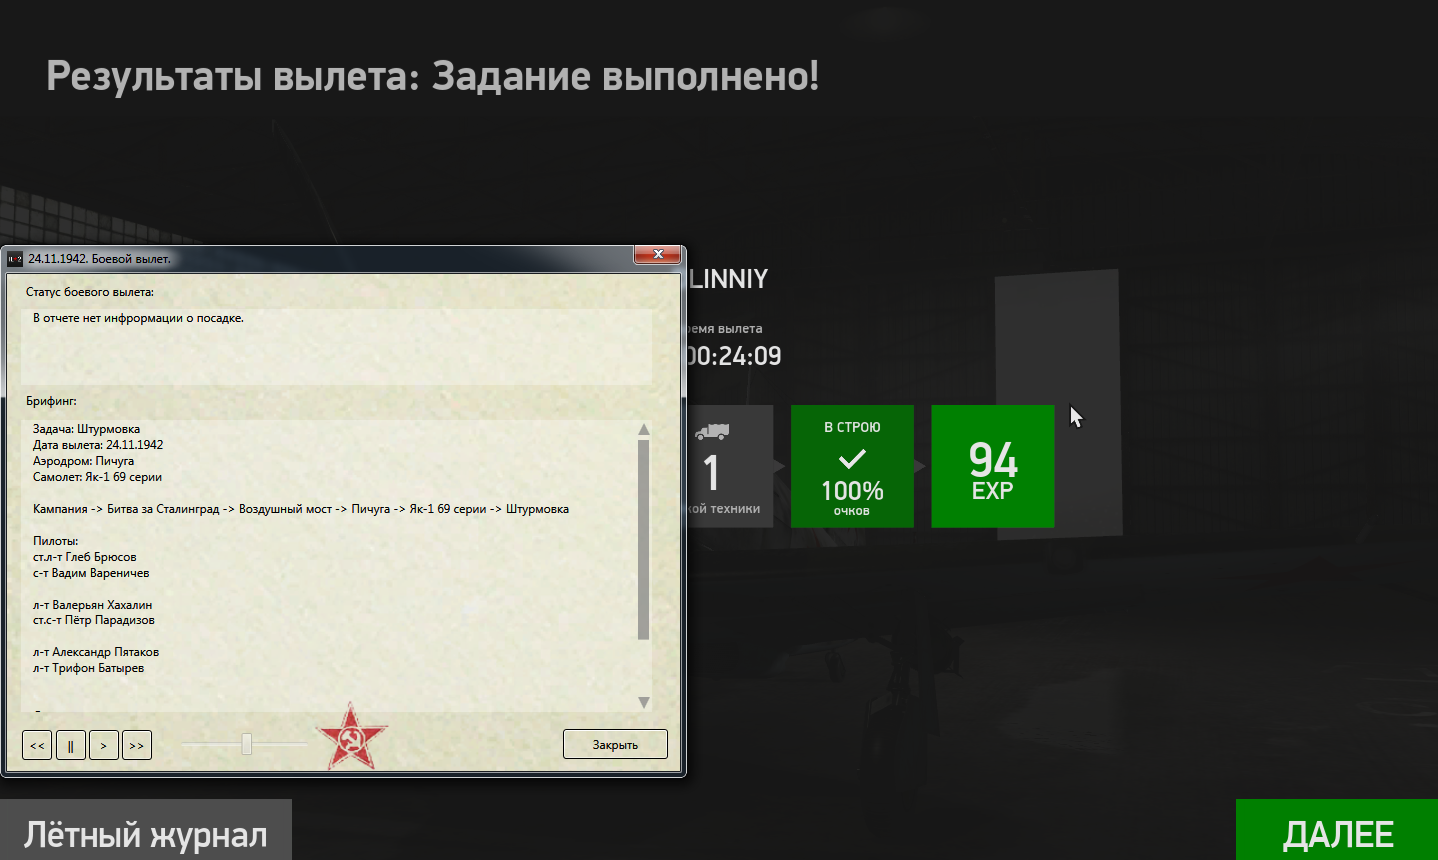Click the campaign path line starting with Кампания
Viewport: 1438px width, 860px height.
[x=301, y=509]
